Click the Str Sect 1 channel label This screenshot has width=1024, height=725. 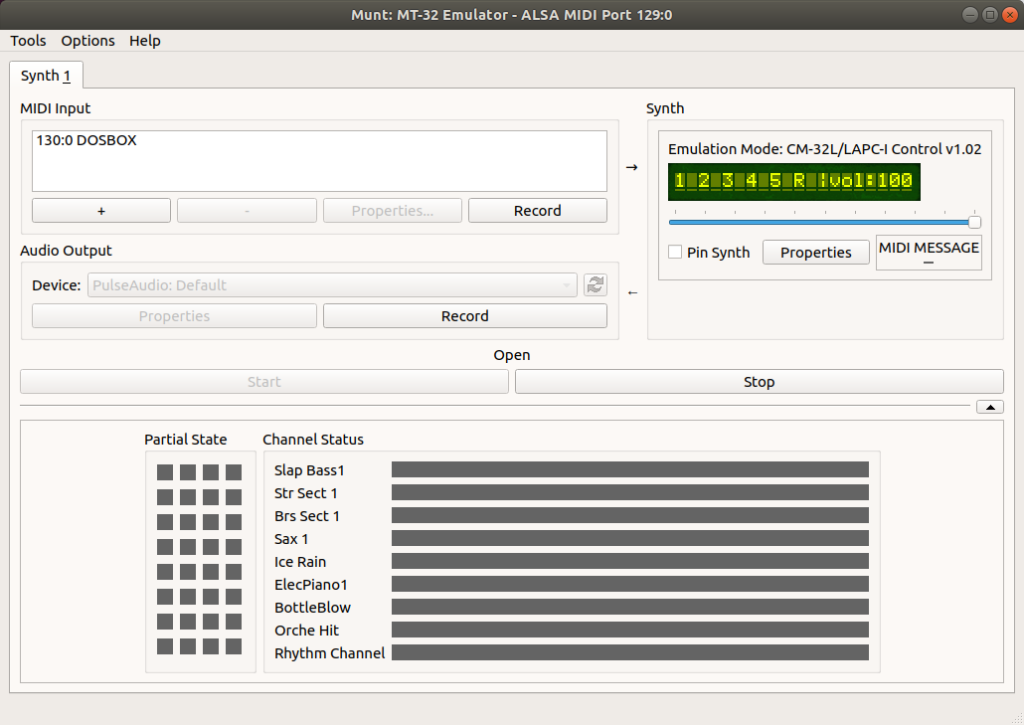point(306,493)
